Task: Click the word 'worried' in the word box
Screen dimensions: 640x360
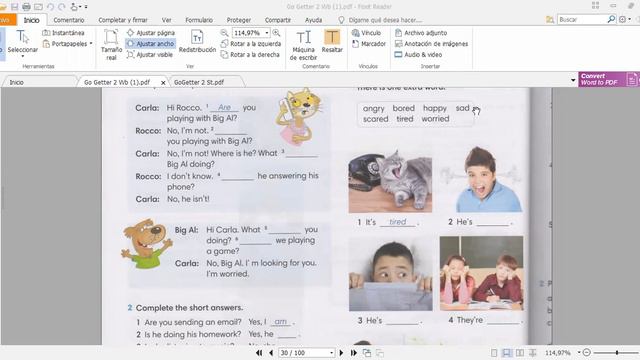Action: click(435, 119)
